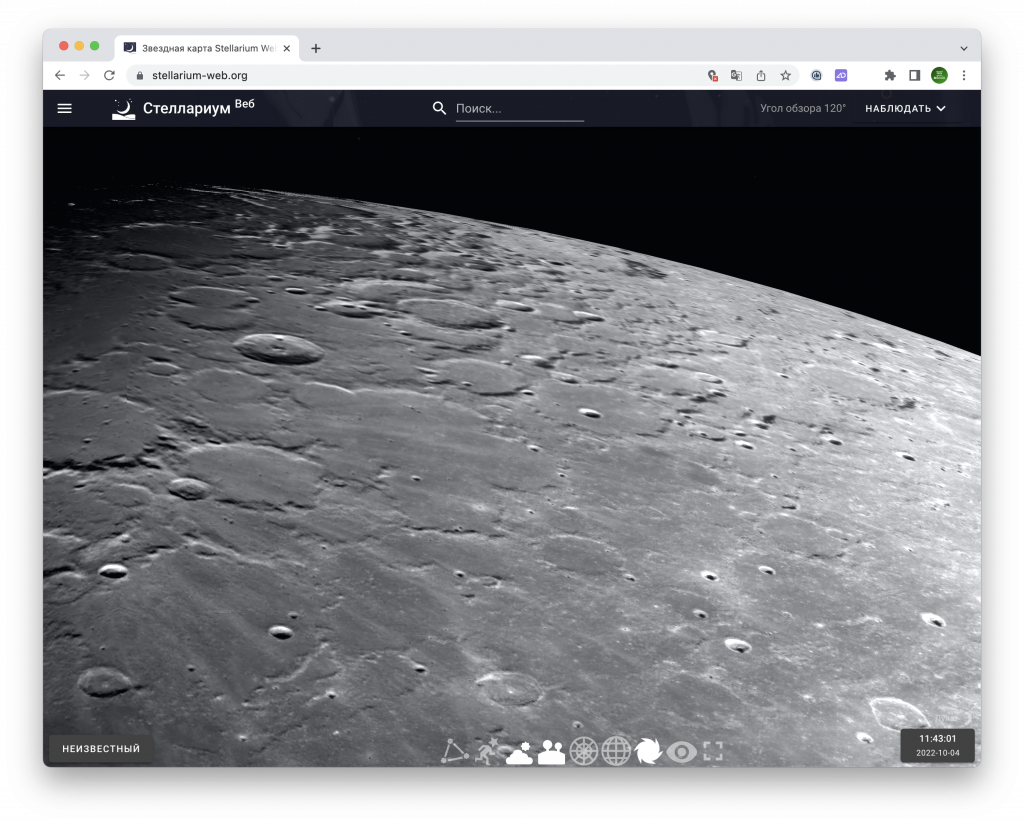Open a new browser tab
Viewport: 1024px width, 824px height.
click(x=316, y=48)
